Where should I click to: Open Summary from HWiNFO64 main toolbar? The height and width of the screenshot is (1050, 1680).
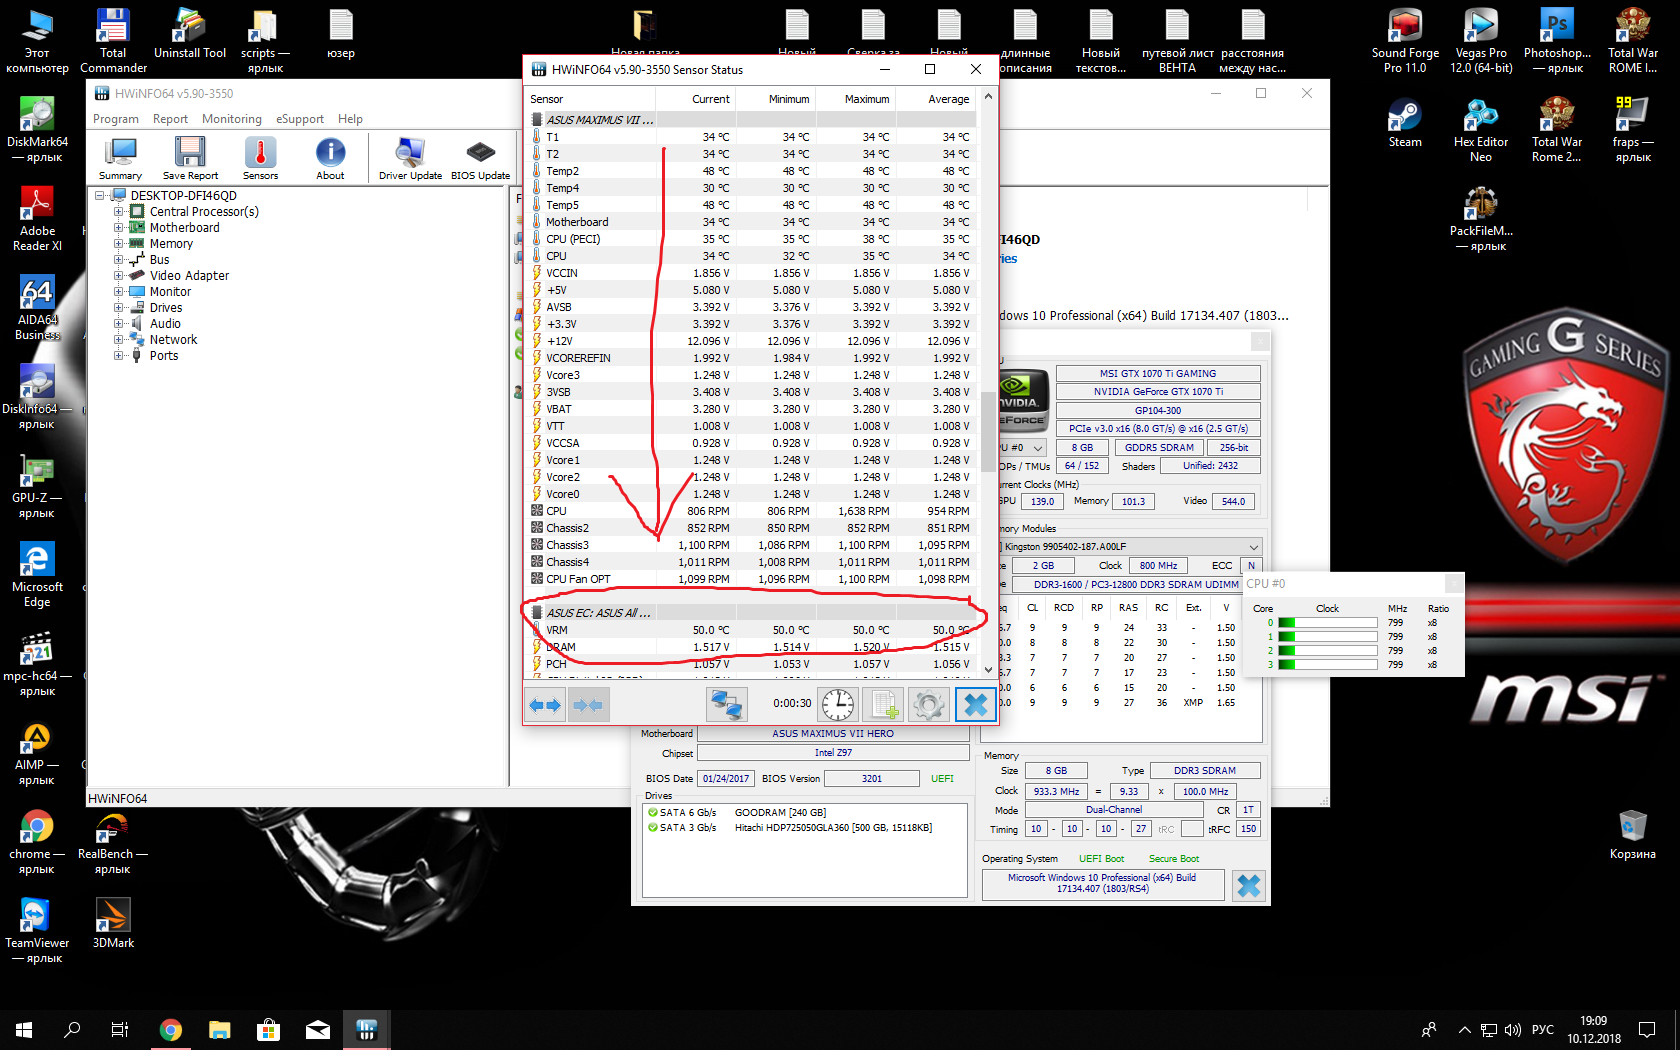[120, 159]
